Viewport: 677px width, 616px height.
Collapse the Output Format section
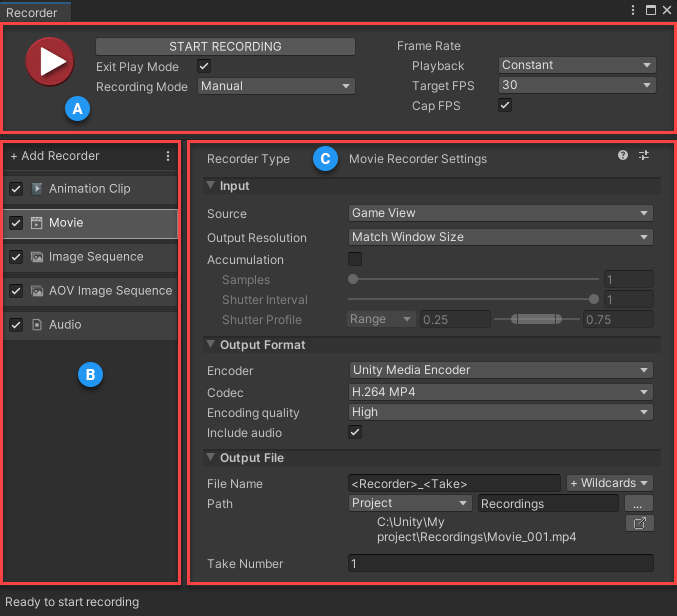click(x=210, y=344)
